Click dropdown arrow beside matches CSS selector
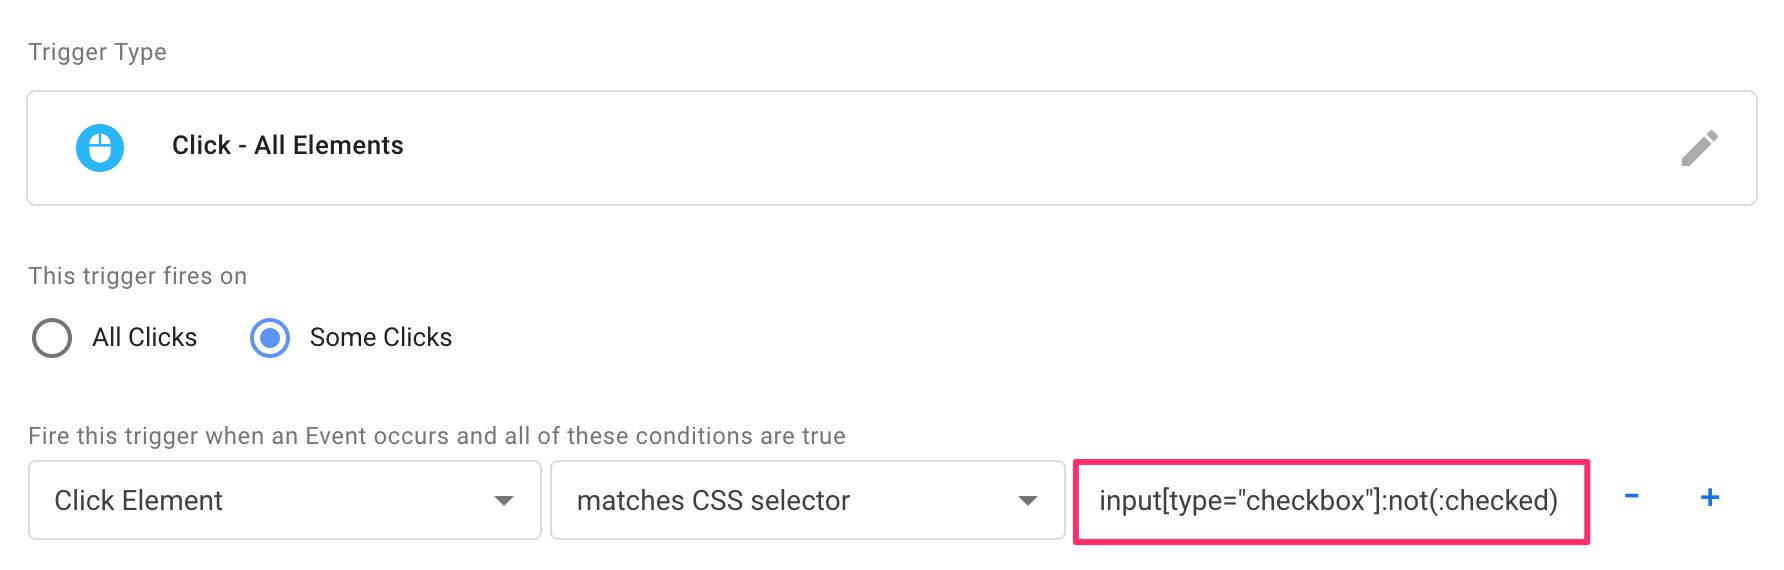This screenshot has width=1784, height=570. [1027, 501]
